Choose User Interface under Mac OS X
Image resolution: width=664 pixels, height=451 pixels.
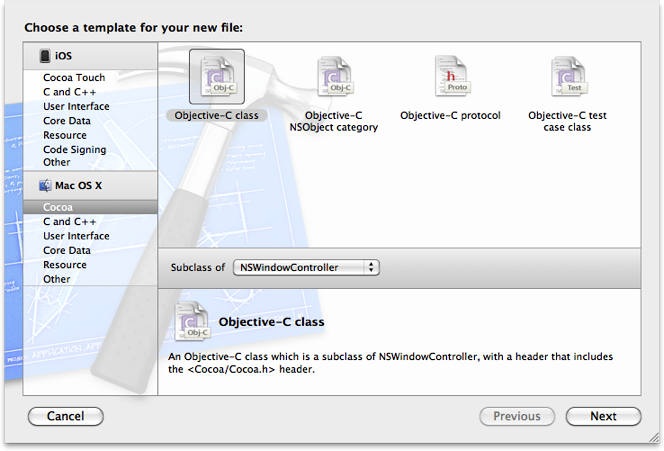[x=76, y=236]
